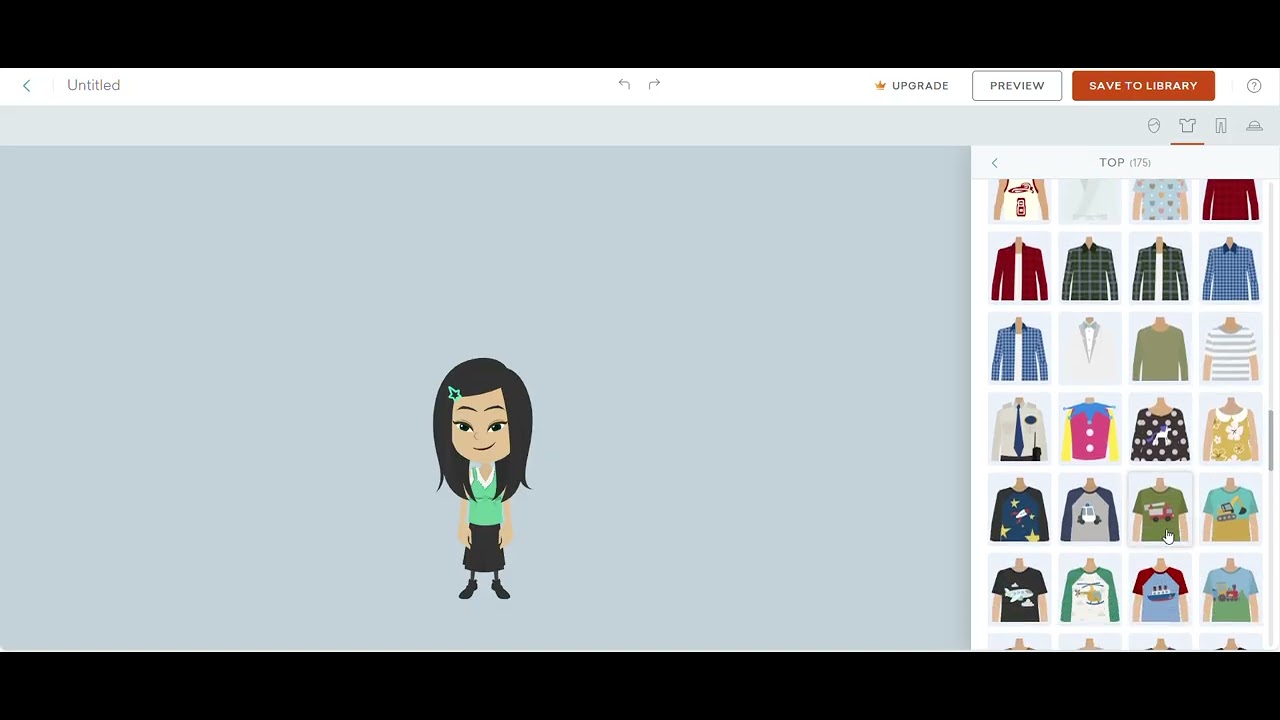Choose the plain olive green long-sleeve top

(x=1160, y=349)
